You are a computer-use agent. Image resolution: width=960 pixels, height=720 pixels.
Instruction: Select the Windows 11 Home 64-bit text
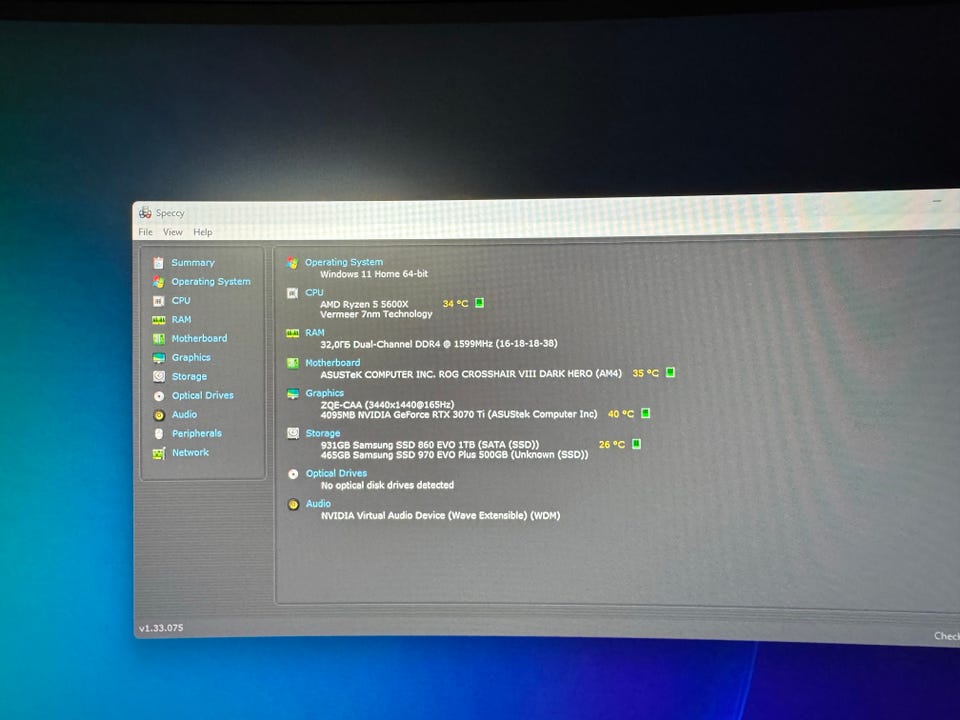pyautogui.click(x=374, y=274)
